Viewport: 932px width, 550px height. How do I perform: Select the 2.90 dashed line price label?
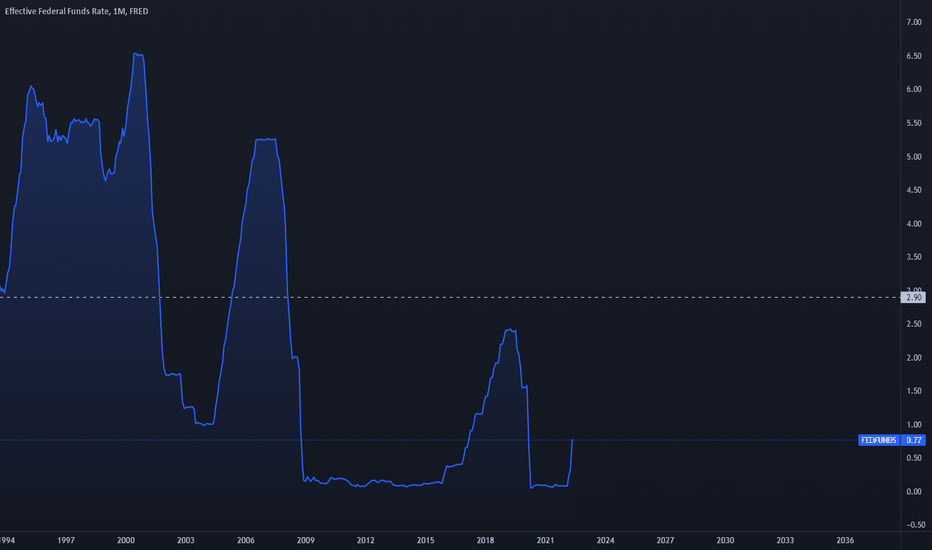coord(914,297)
